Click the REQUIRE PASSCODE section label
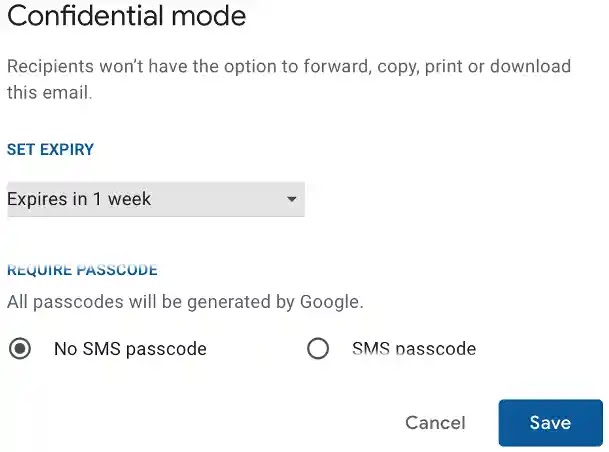 (82, 270)
